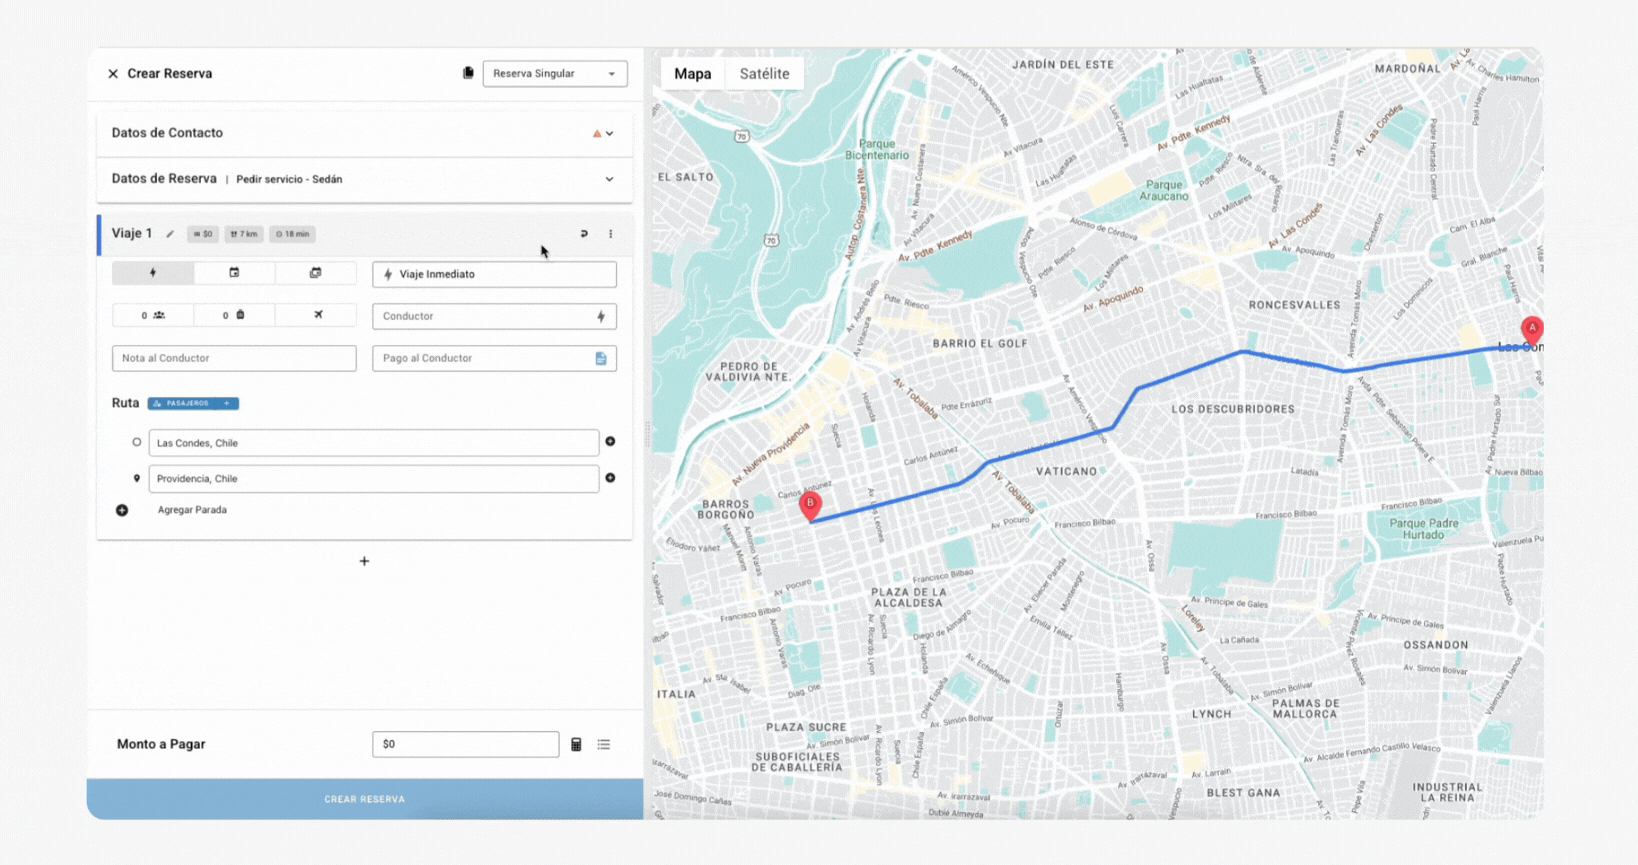This screenshot has height=865, width=1638.
Task: Select the immediate trip lightning toggle
Action: 153,273
